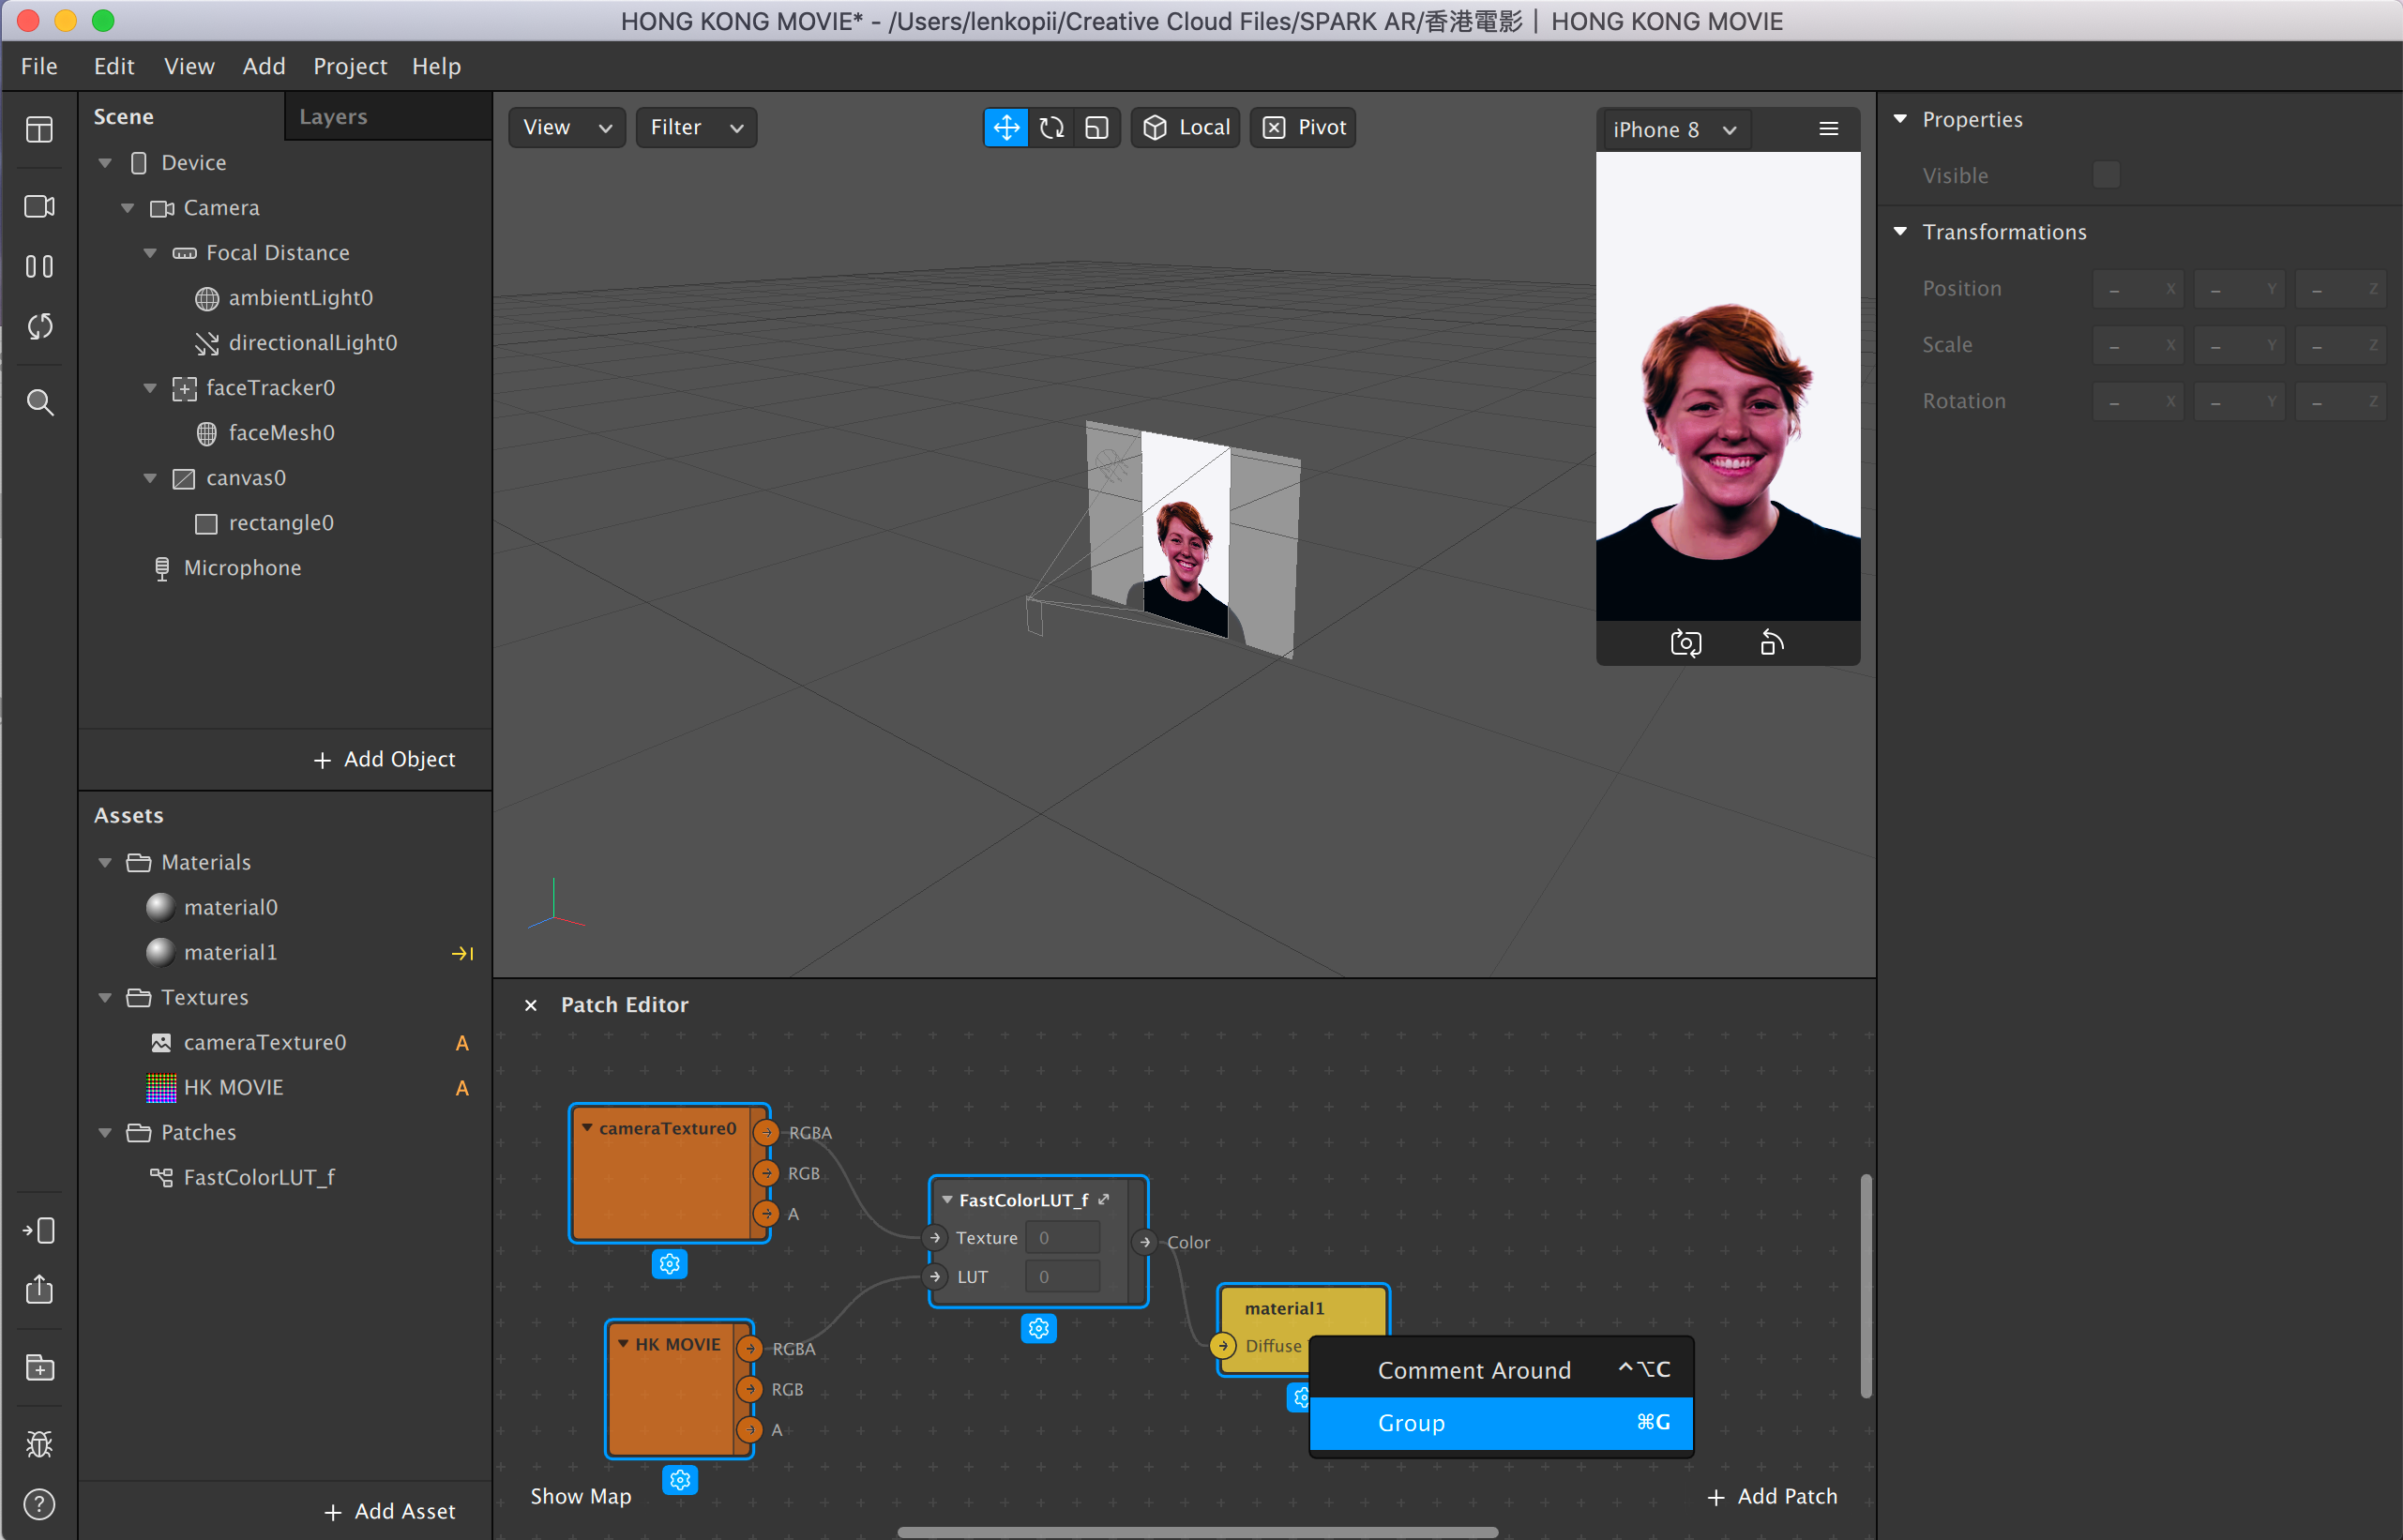Collapse the Materials folder
Image resolution: width=2403 pixels, height=1540 pixels.
pyautogui.click(x=105, y=862)
